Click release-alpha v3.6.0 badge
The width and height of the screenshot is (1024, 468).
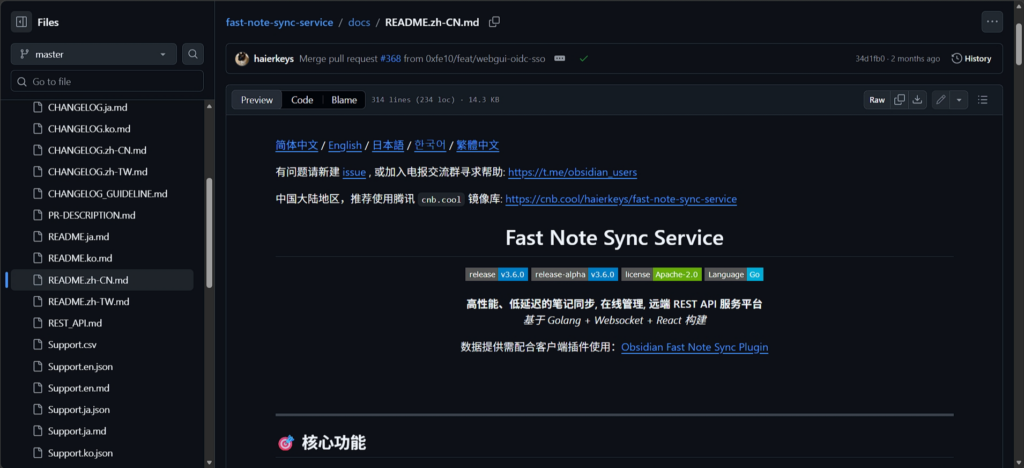pyautogui.click(x=575, y=275)
